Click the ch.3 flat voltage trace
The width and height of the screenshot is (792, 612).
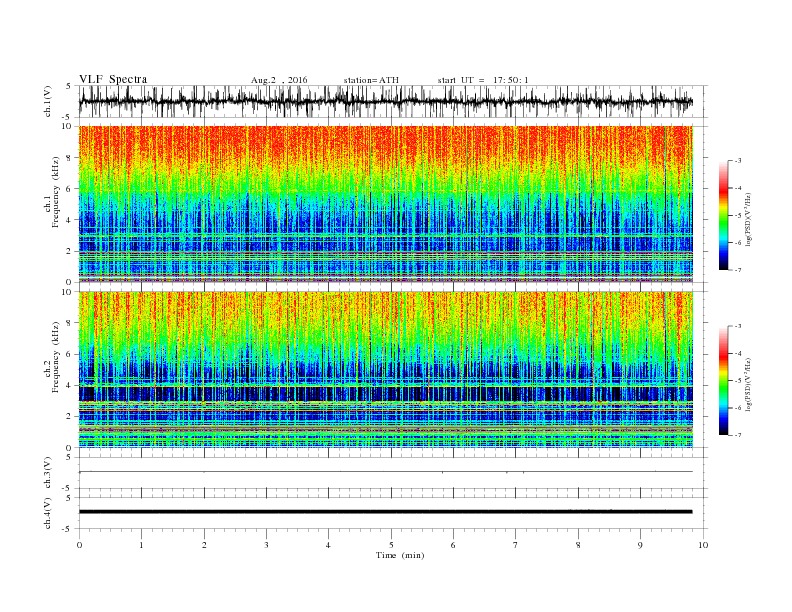[x=385, y=472]
